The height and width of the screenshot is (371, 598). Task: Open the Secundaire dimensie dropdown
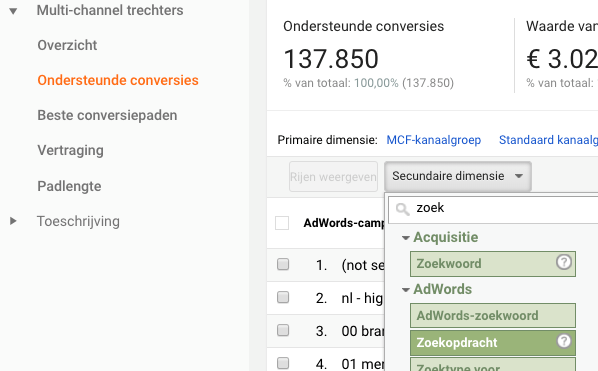(x=458, y=176)
